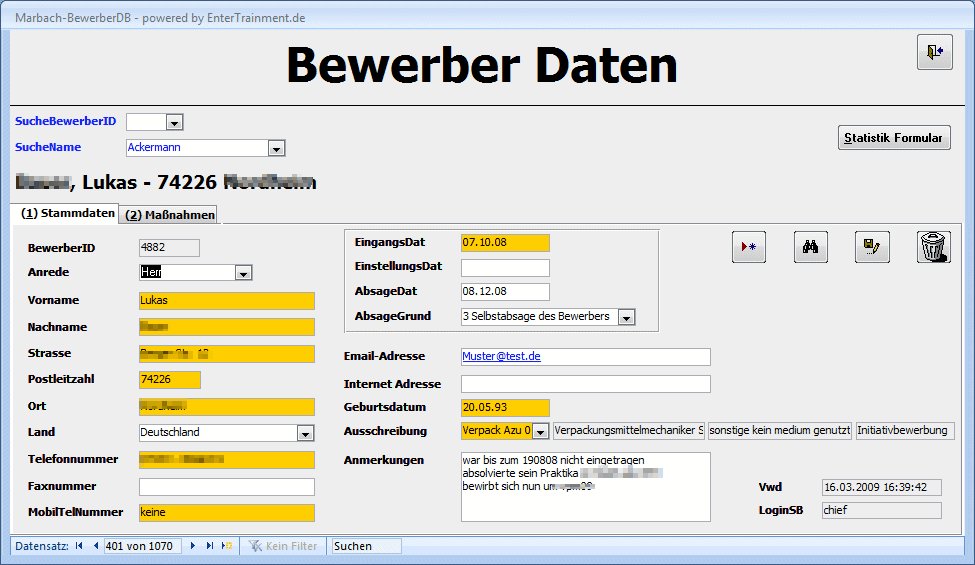Click the trash can delete icon
The height and width of the screenshot is (565, 975).
pos(933,247)
